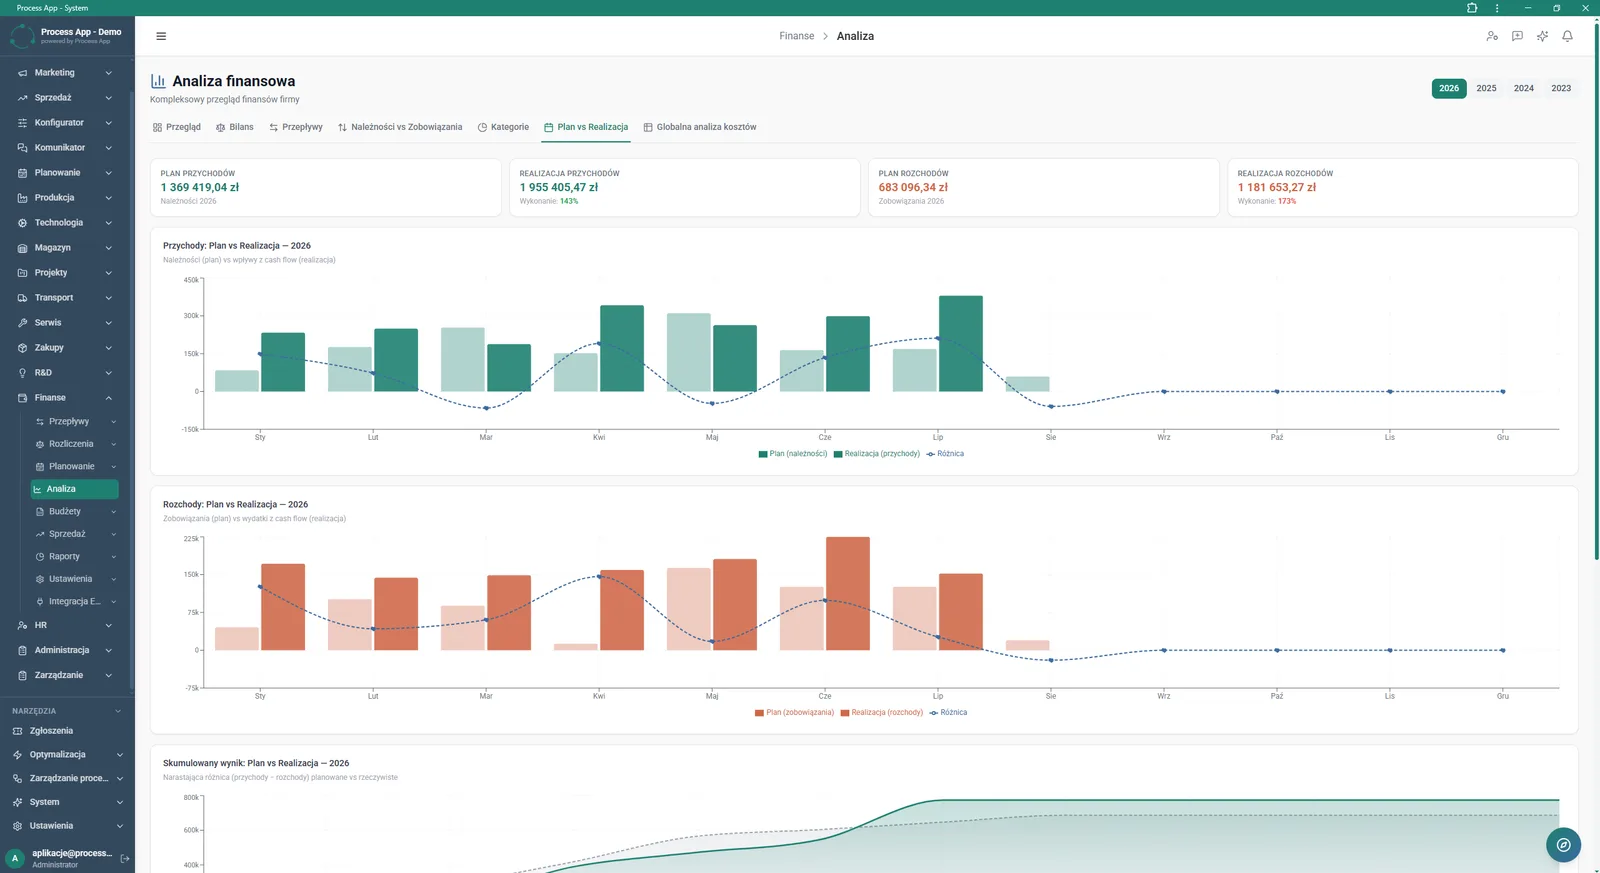Expand the Budżety submenu
The image size is (1600, 873).
(x=113, y=512)
